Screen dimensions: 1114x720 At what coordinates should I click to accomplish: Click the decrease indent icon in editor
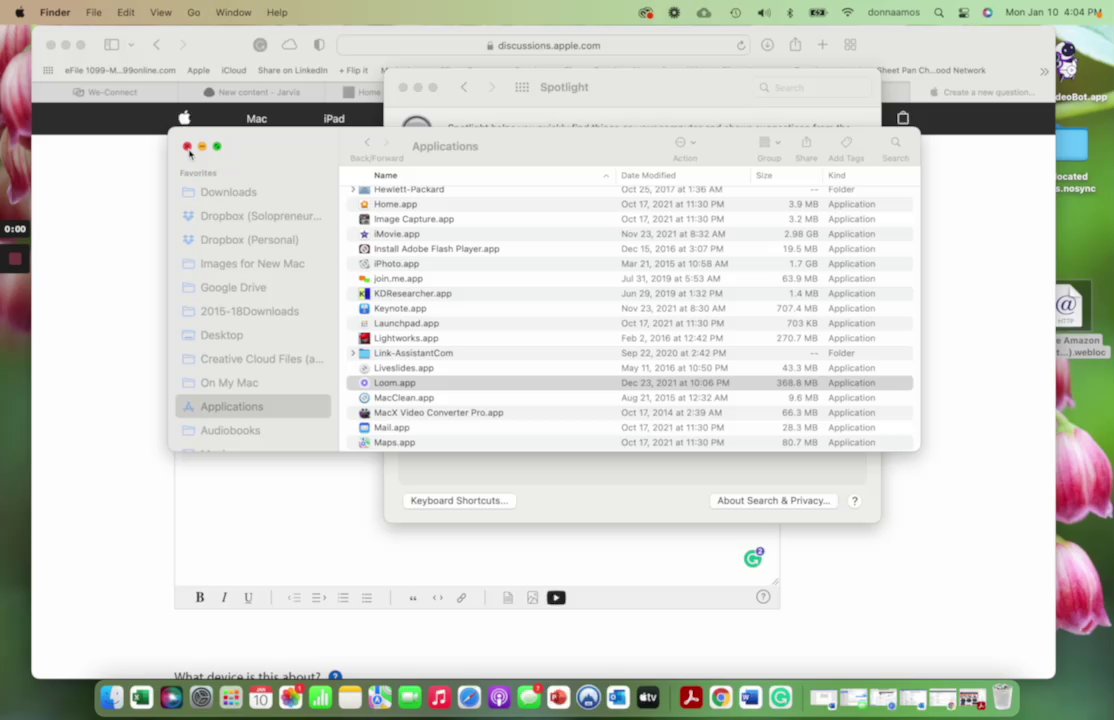click(294, 598)
